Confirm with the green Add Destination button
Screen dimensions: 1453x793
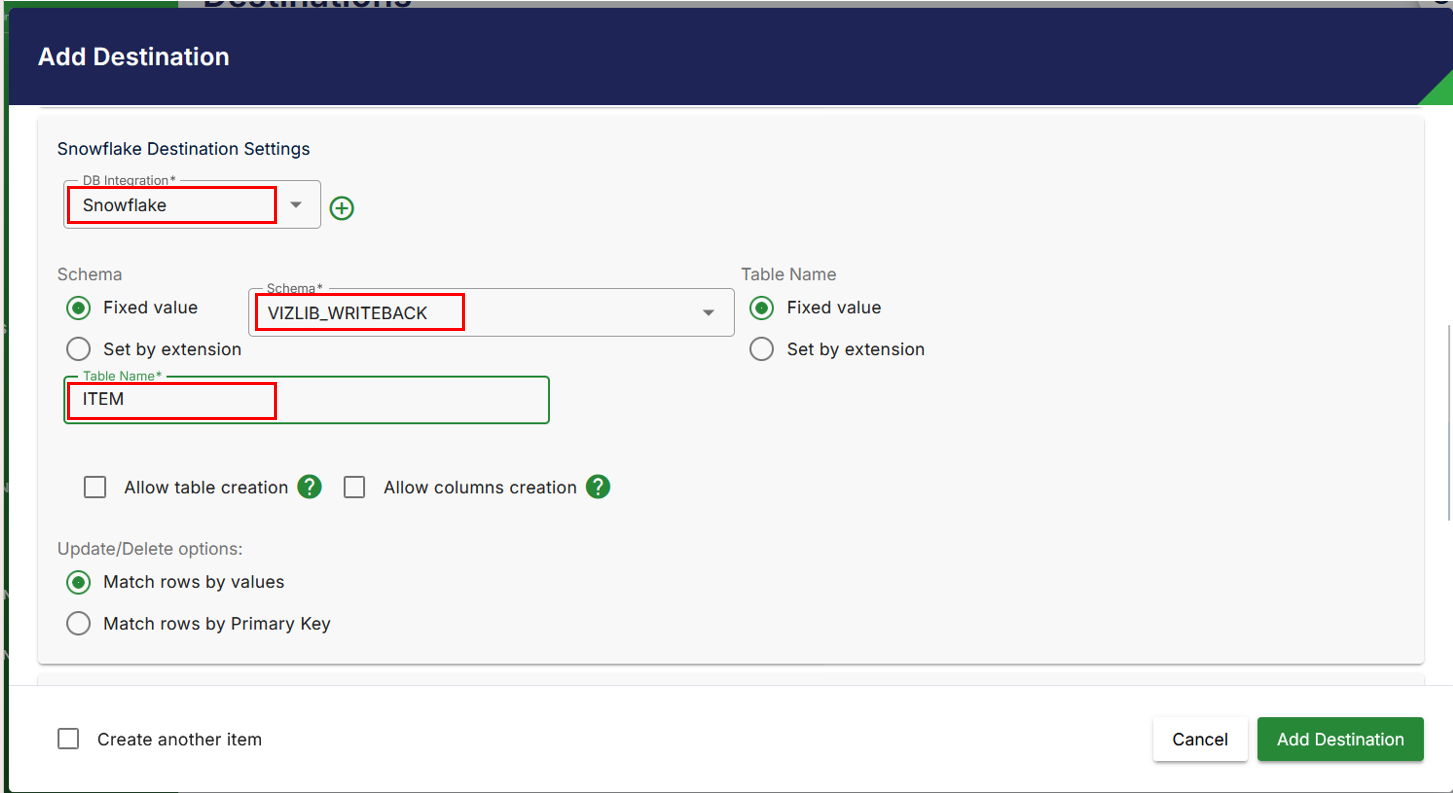coord(1340,739)
